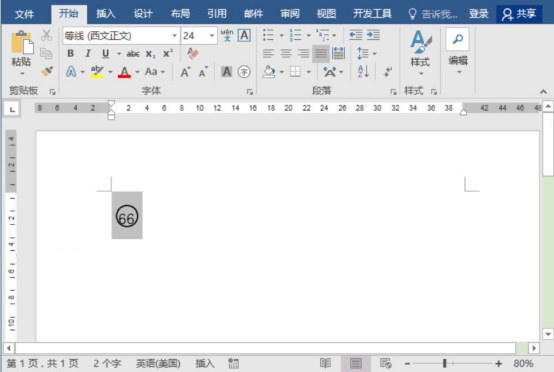
Task: Click the Shading paint bucket
Action: point(269,72)
